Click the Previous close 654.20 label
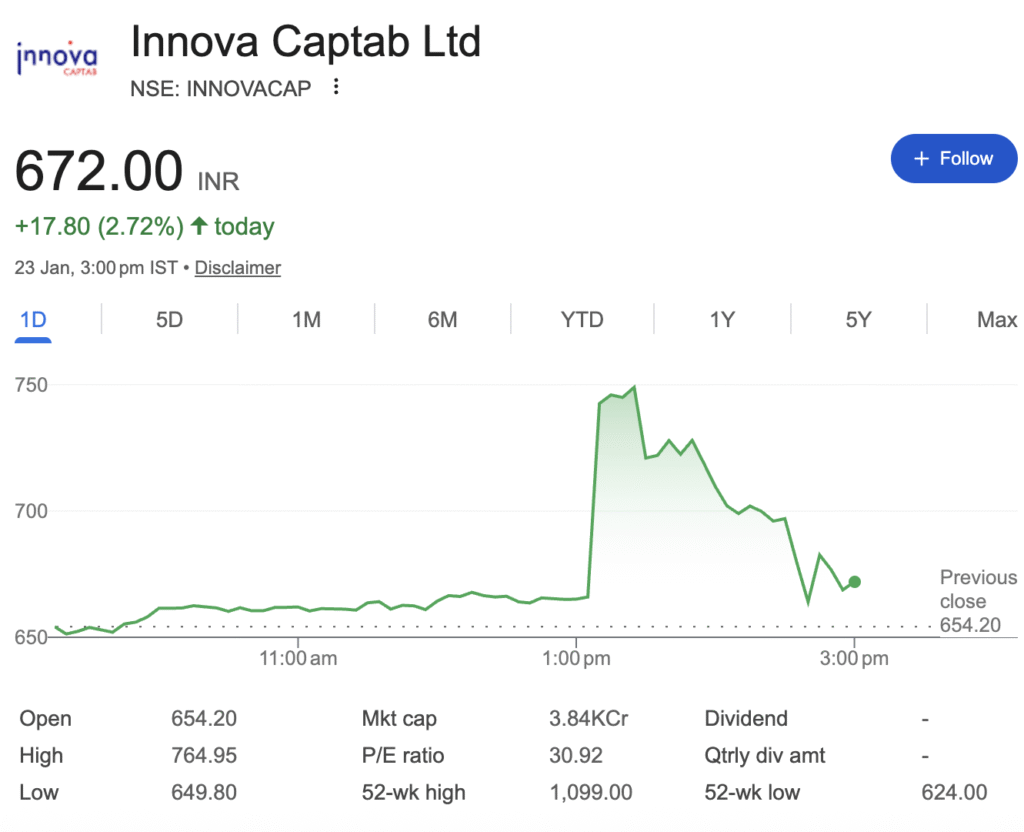The height and width of the screenshot is (832, 1024). point(977,602)
